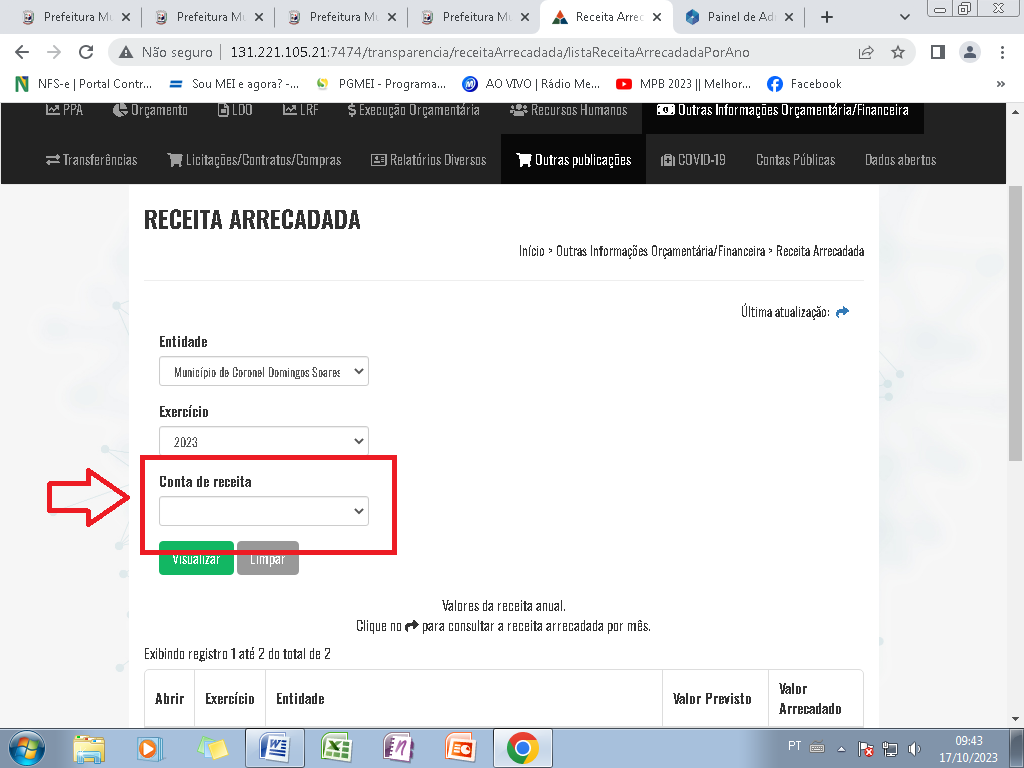Open PowerPoint from the taskbar
Viewport: 1024px width, 768px height.
pyautogui.click(x=460, y=748)
